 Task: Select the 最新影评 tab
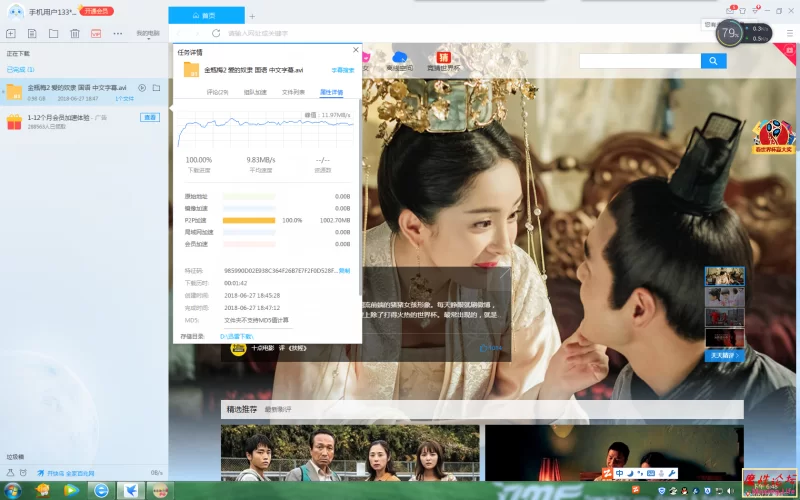pyautogui.click(x=278, y=410)
